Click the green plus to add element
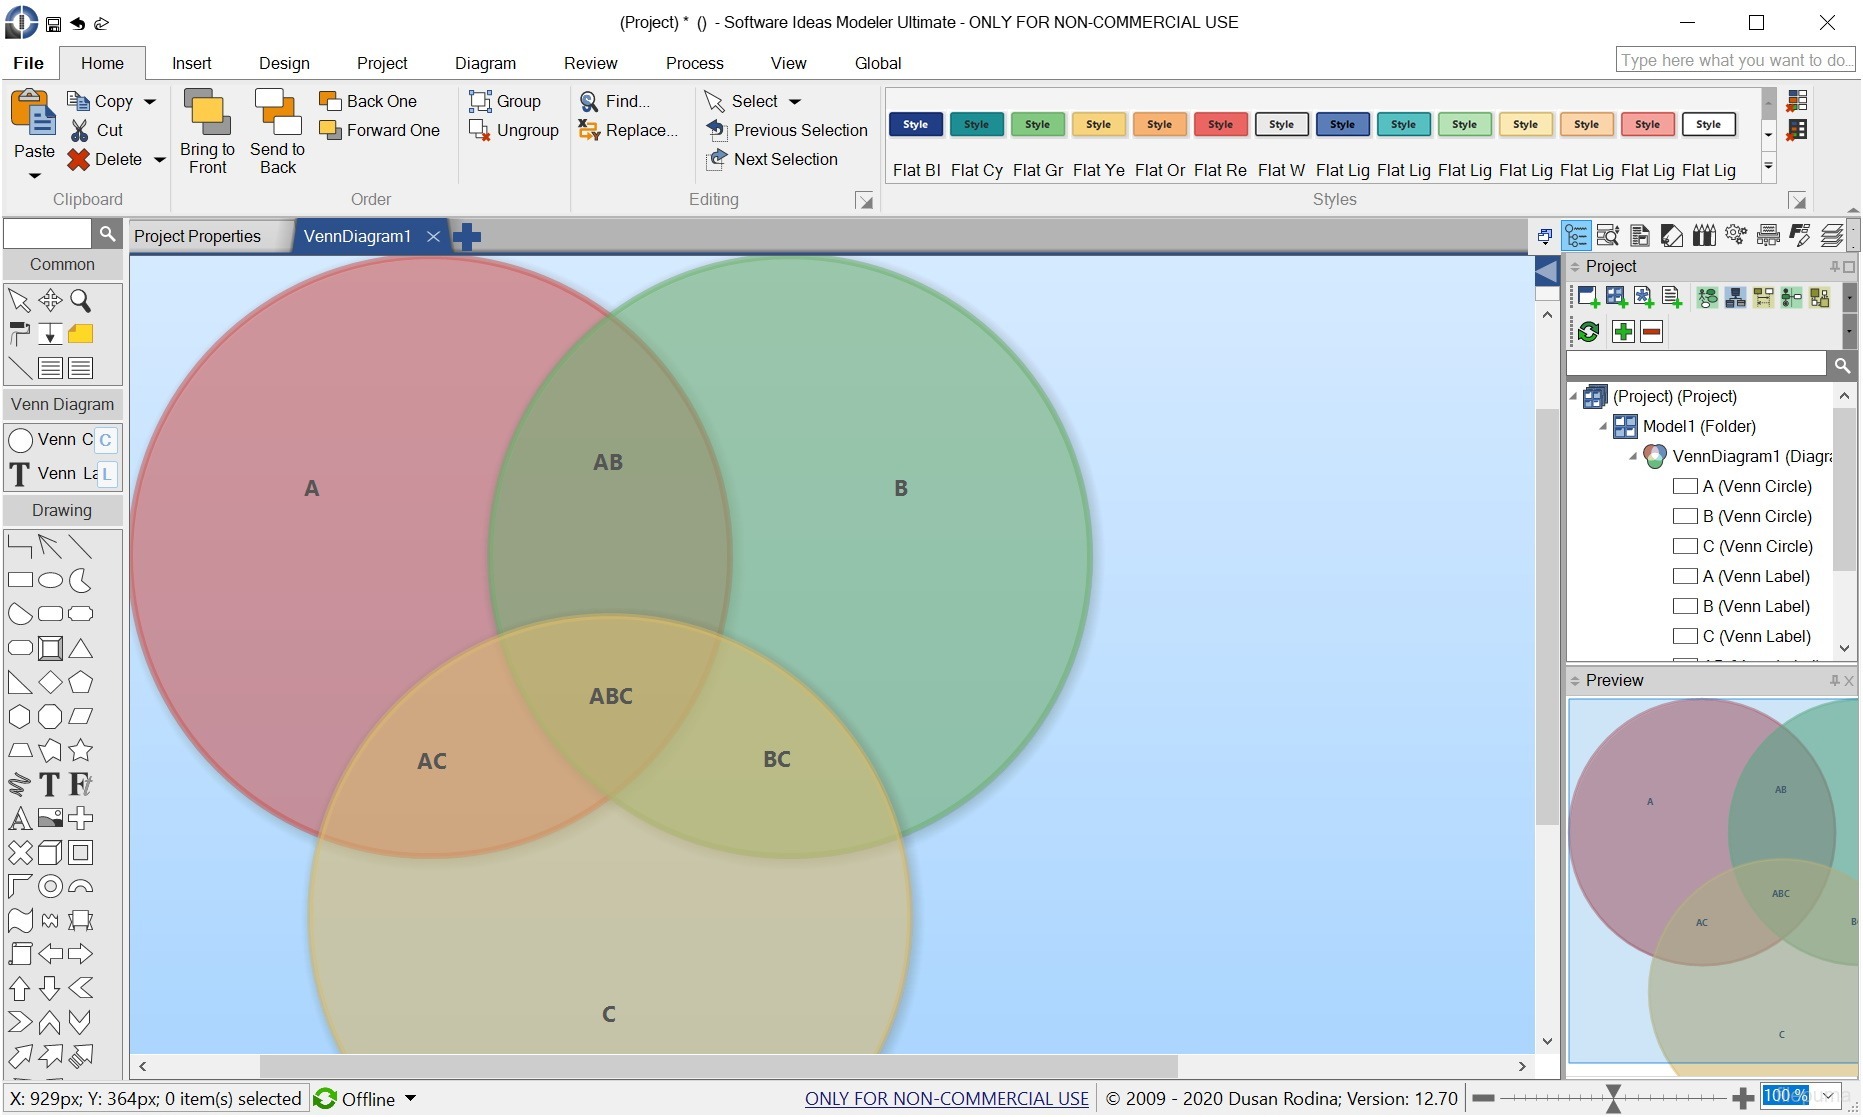1863x1117 pixels. [1622, 331]
